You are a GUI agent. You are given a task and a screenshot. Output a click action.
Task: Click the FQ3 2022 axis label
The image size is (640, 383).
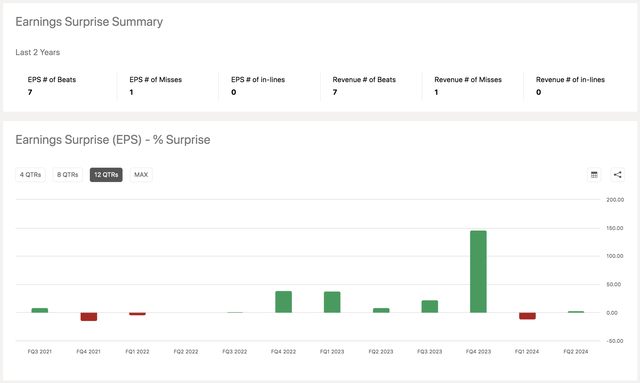[x=235, y=352]
